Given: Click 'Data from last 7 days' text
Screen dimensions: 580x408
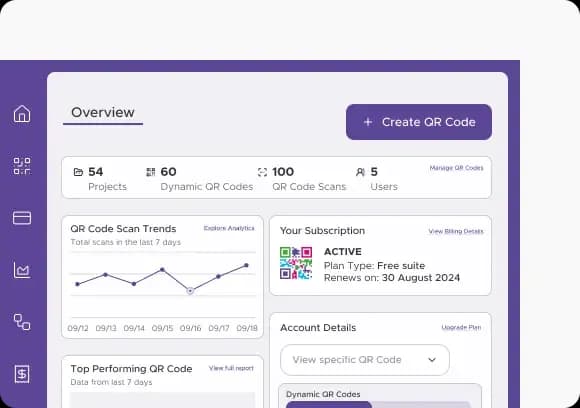Looking at the screenshot, I should 111,382.
